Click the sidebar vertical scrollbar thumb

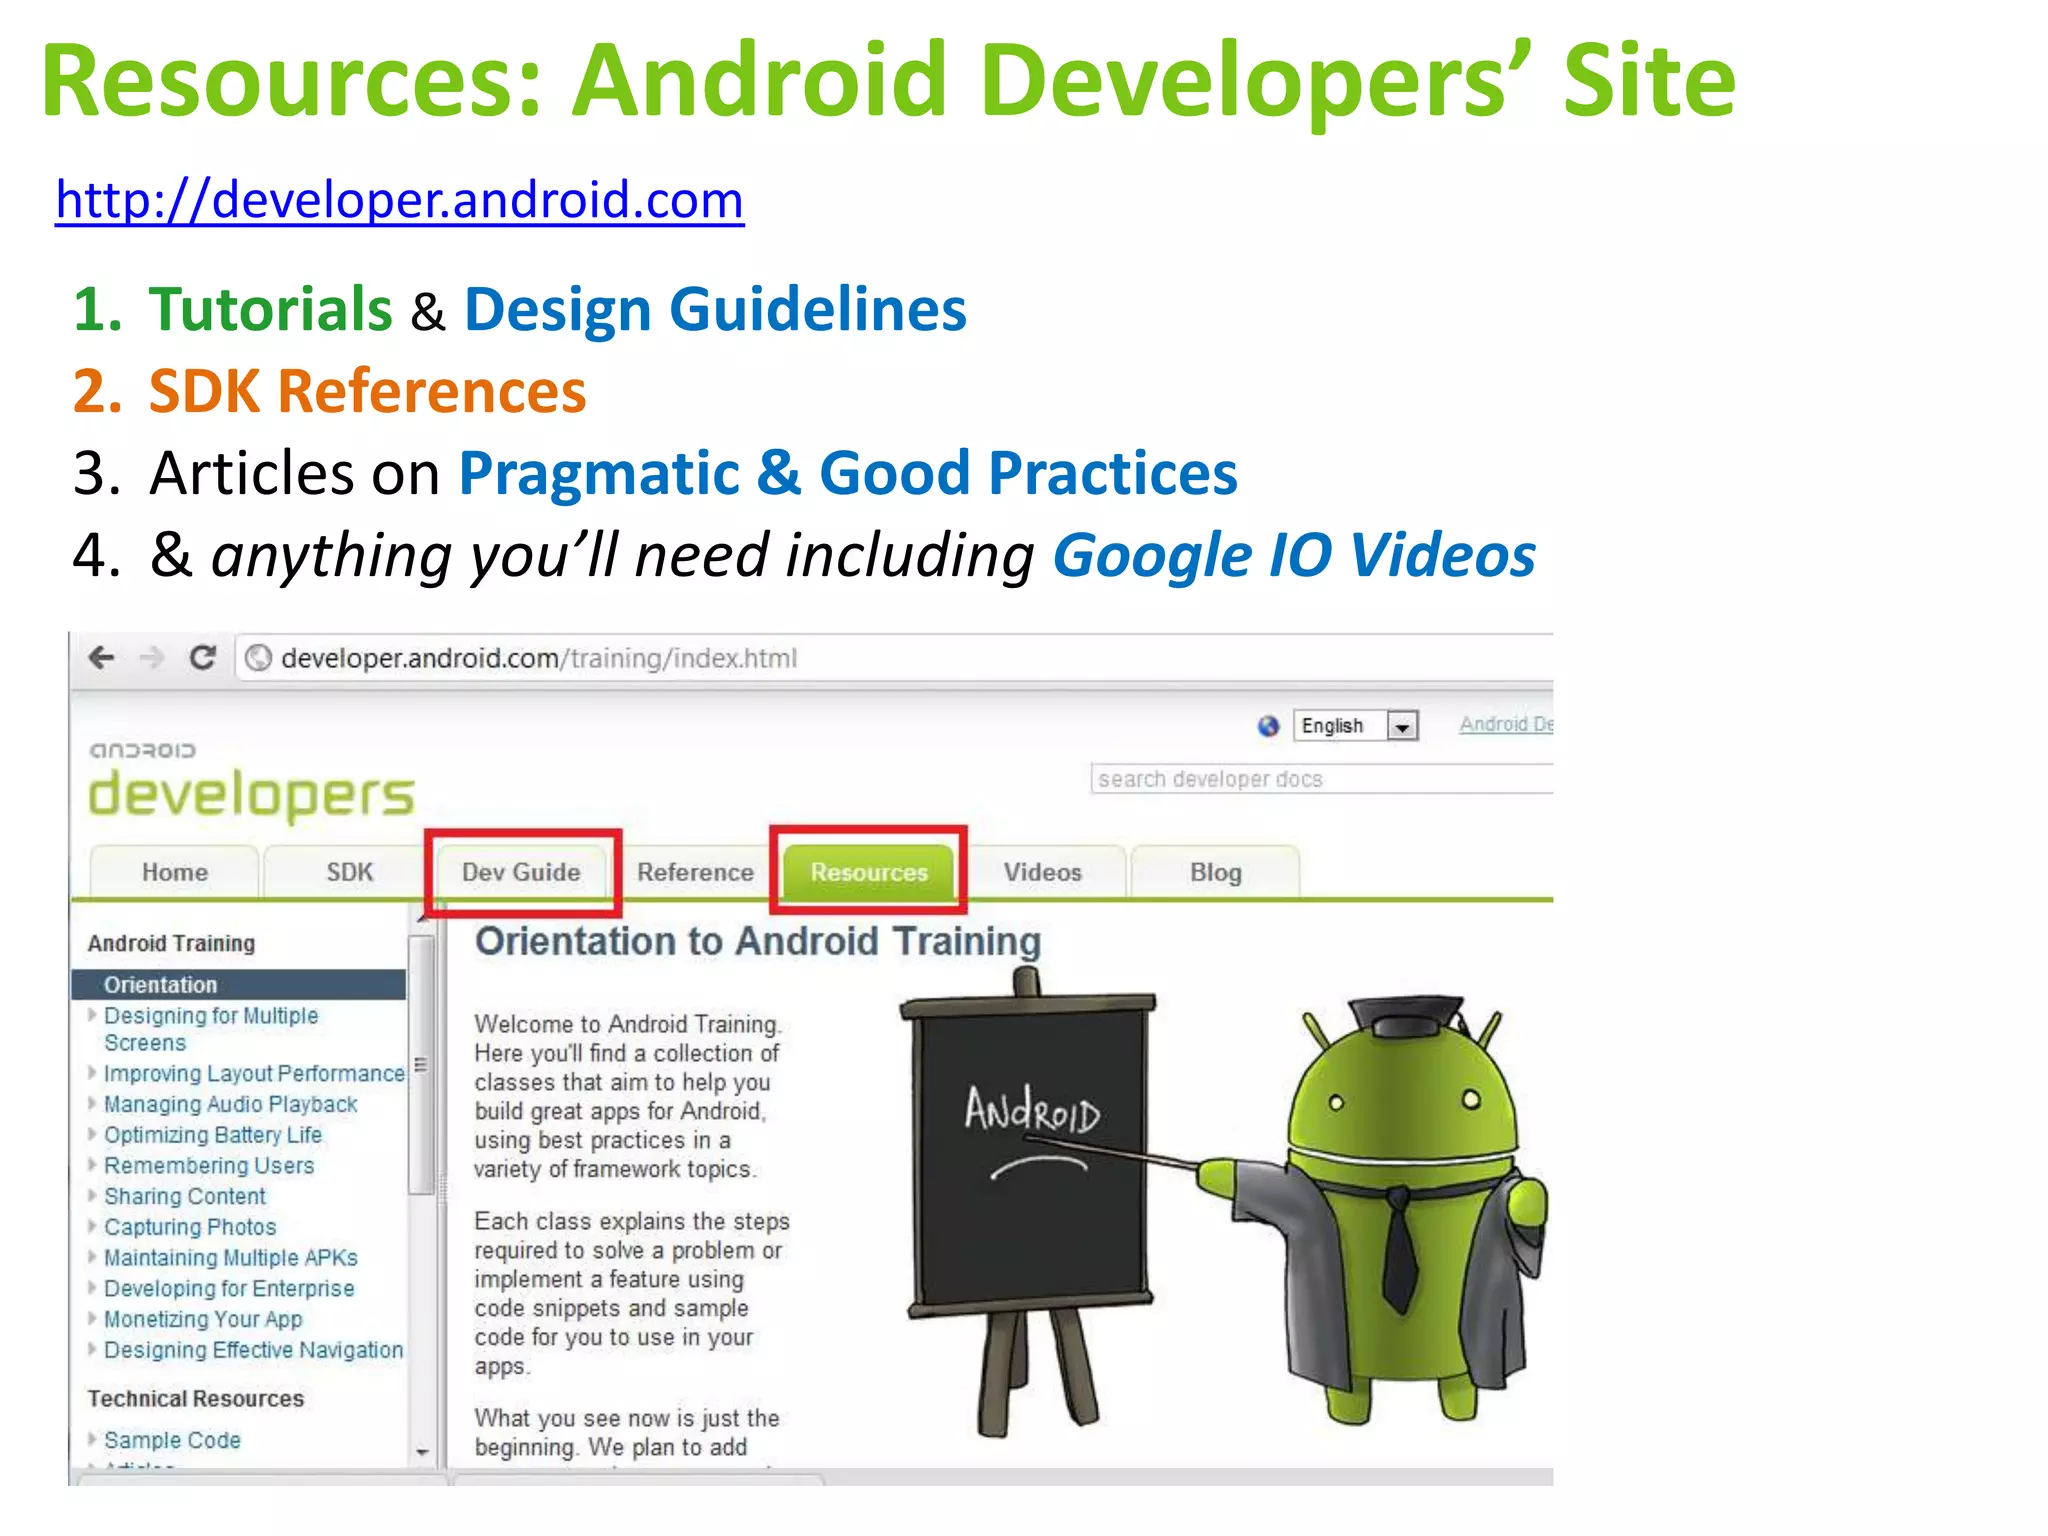422,1065
